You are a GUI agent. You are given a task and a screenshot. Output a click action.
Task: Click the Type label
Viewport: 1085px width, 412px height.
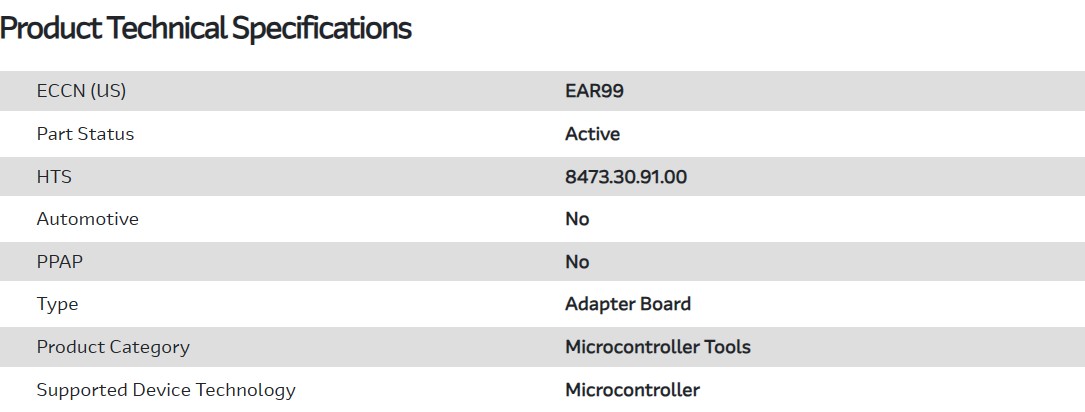pos(57,304)
